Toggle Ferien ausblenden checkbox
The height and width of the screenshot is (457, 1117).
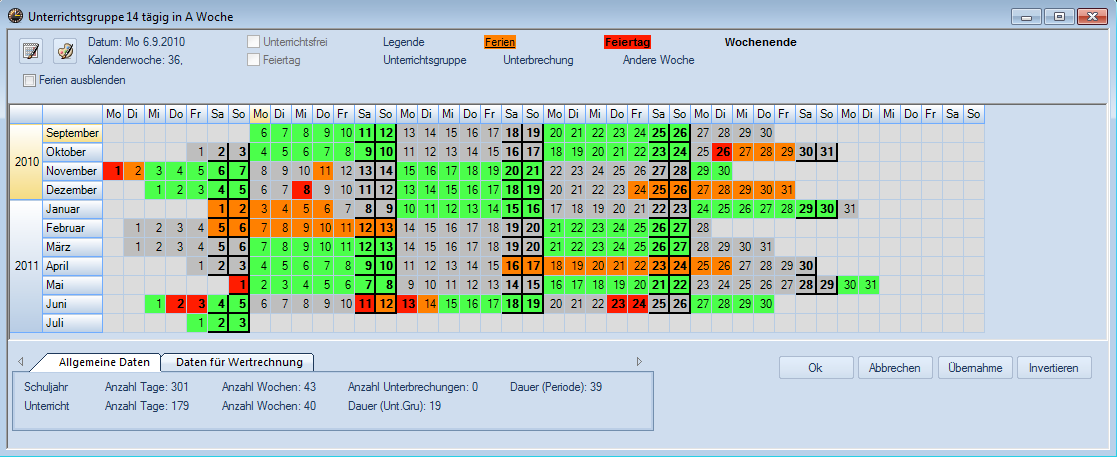pyautogui.click(x=30, y=80)
